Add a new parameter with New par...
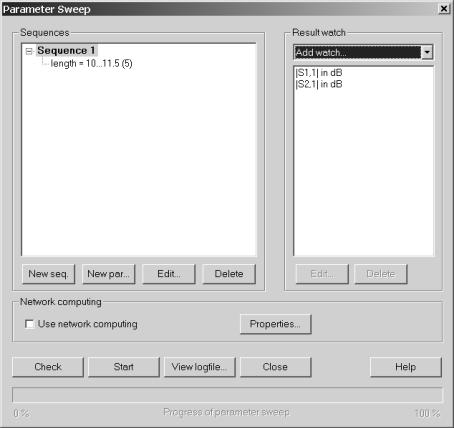 pos(108,274)
